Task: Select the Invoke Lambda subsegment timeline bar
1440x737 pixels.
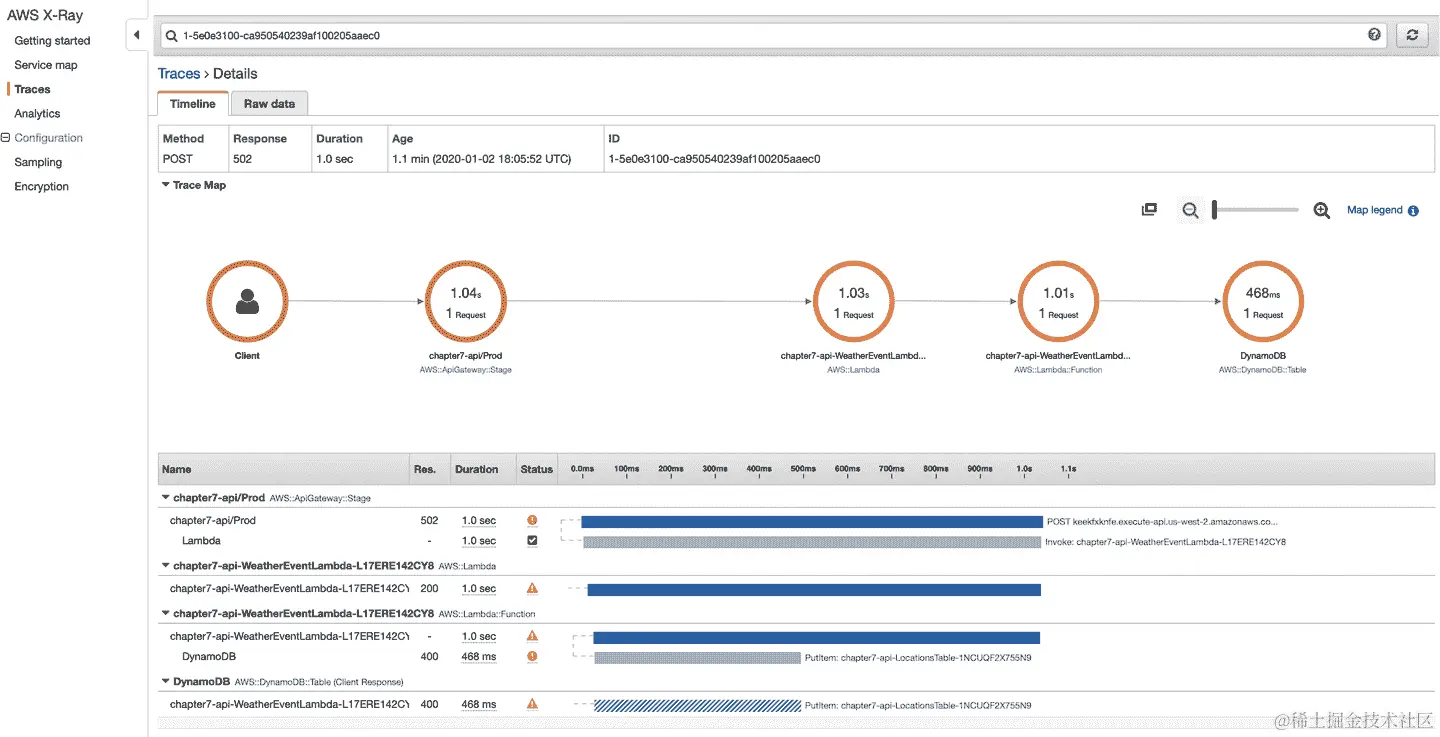Action: [x=812, y=542]
